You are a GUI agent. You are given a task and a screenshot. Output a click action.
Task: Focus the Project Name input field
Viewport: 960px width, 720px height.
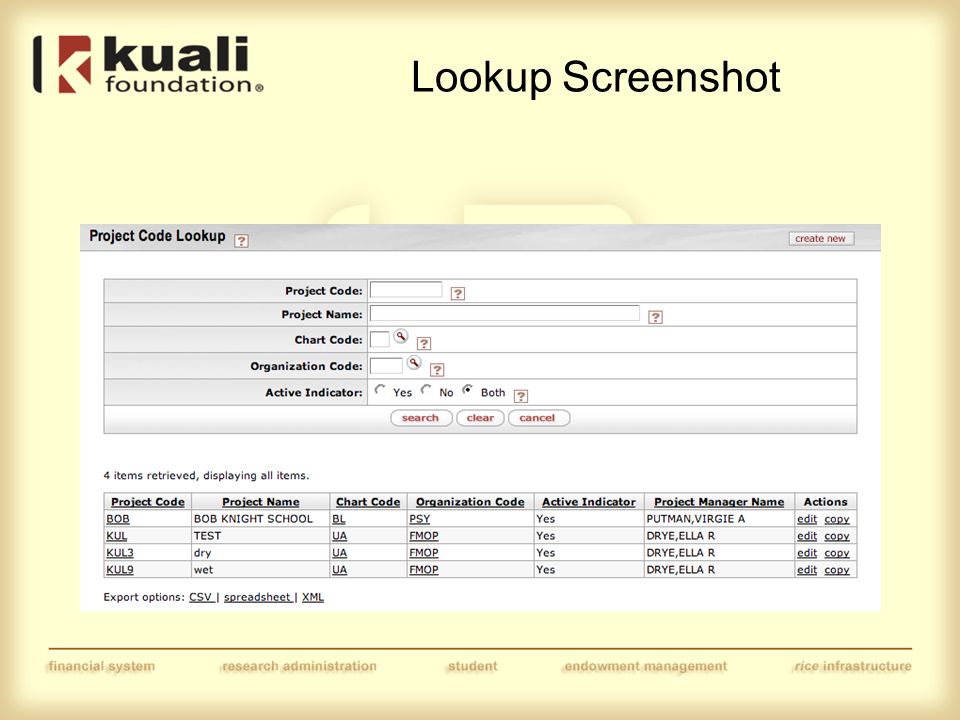point(504,313)
